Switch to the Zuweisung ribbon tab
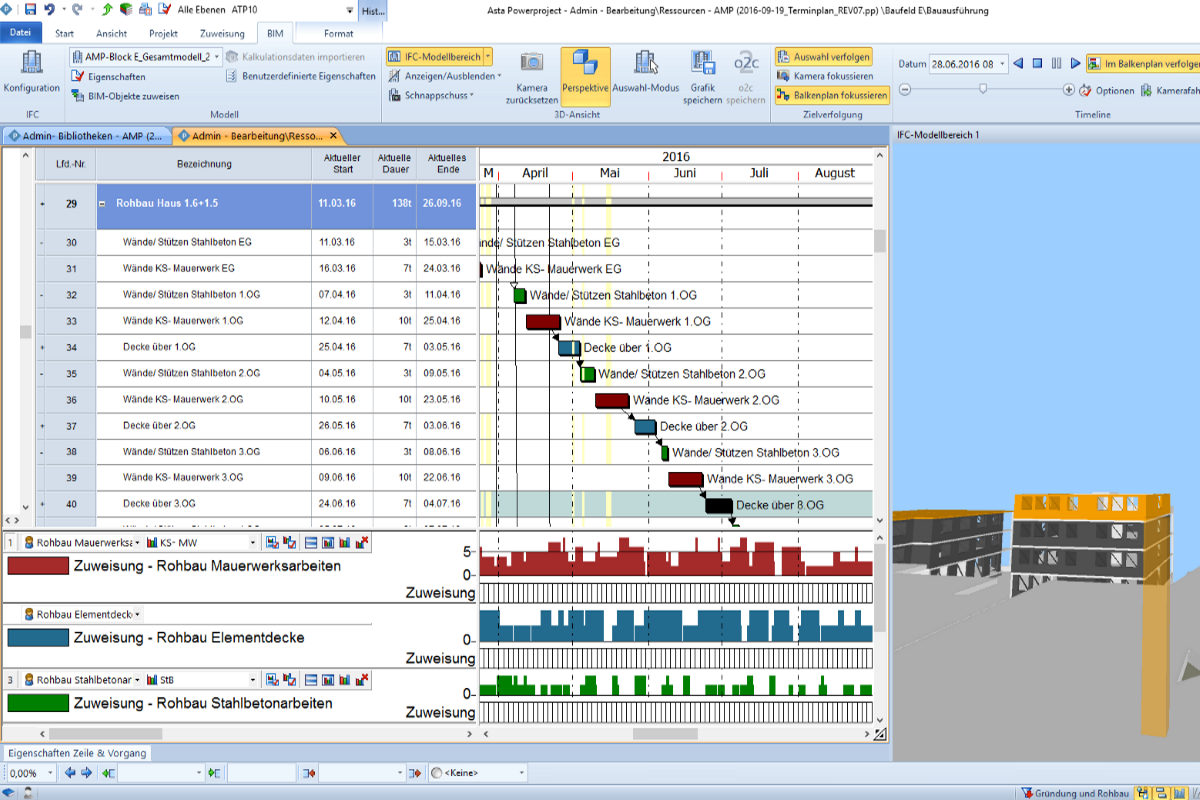This screenshot has height=800, width=1200. (x=222, y=33)
